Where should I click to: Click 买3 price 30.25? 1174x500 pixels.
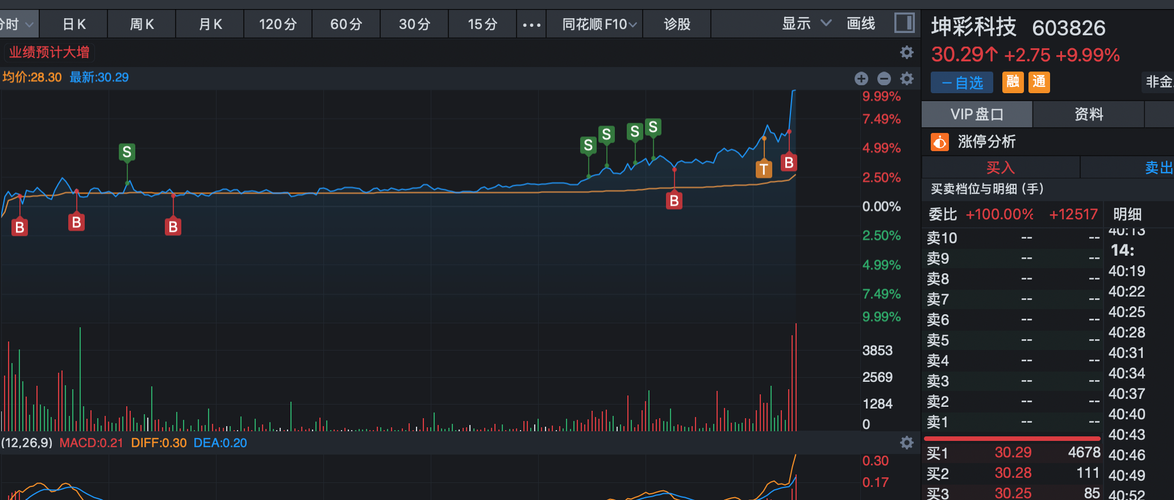pyautogui.click(x=1013, y=493)
